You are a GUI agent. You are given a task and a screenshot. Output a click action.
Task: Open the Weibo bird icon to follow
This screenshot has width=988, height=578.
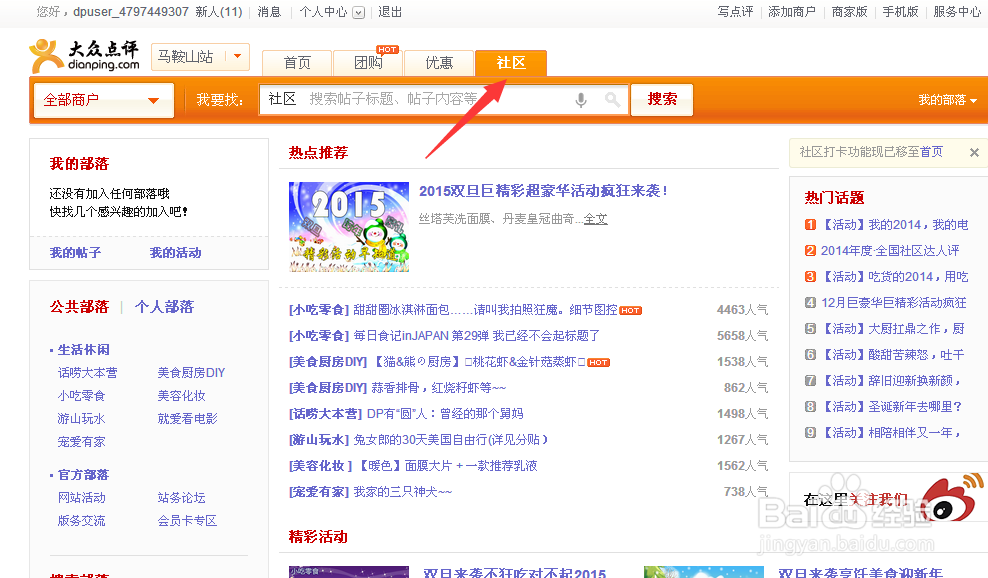(948, 503)
